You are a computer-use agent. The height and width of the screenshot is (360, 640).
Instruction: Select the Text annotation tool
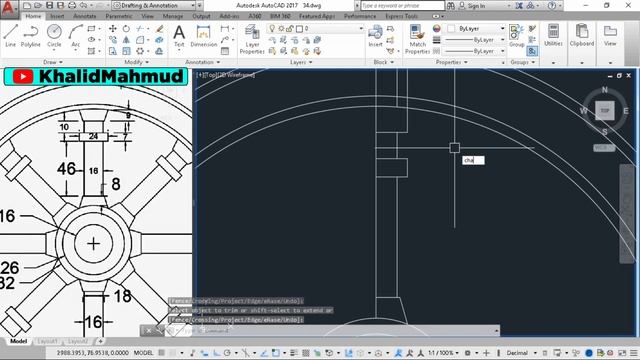pos(179,36)
